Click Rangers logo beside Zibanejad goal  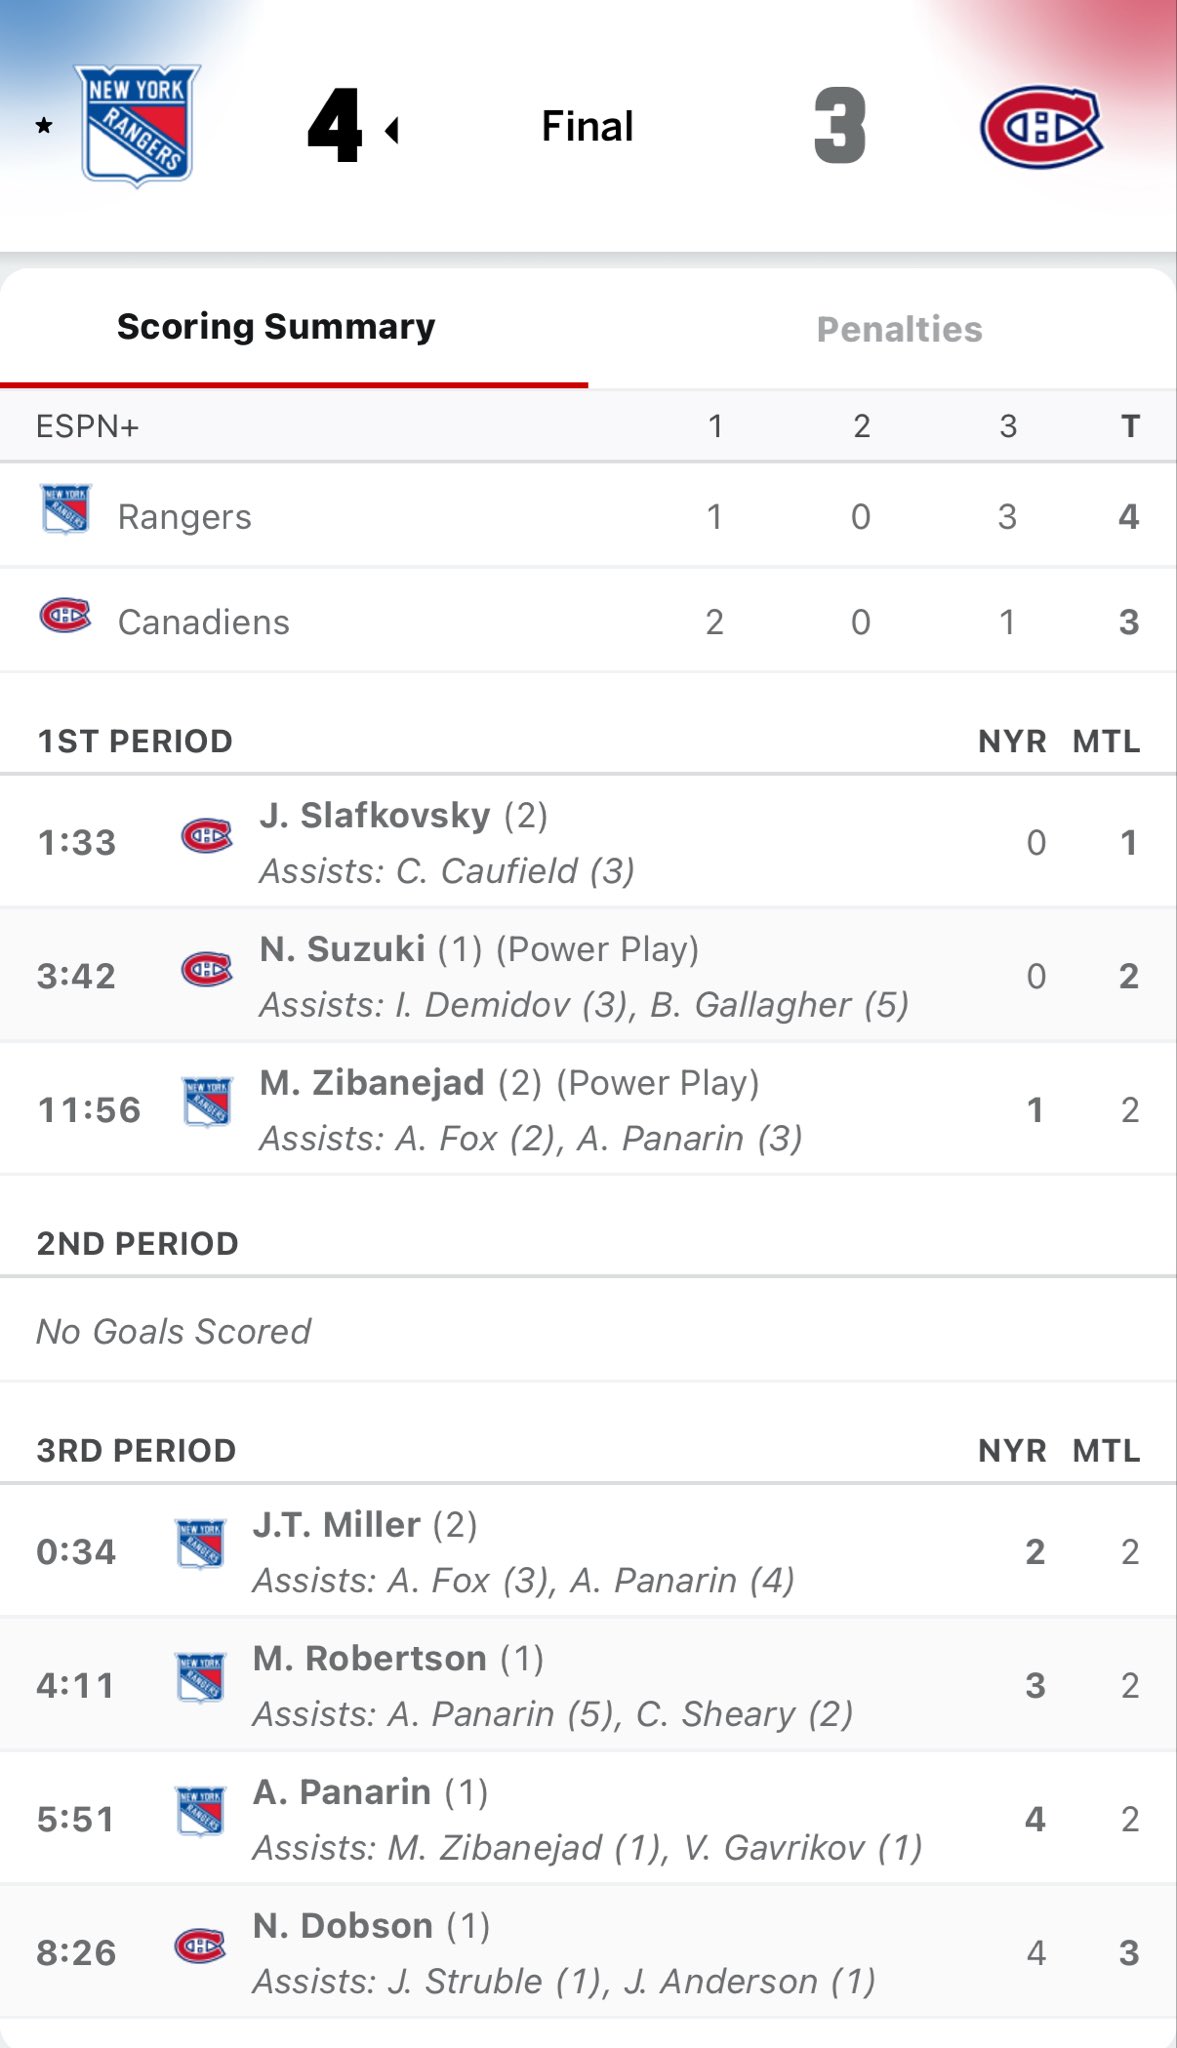point(208,1103)
